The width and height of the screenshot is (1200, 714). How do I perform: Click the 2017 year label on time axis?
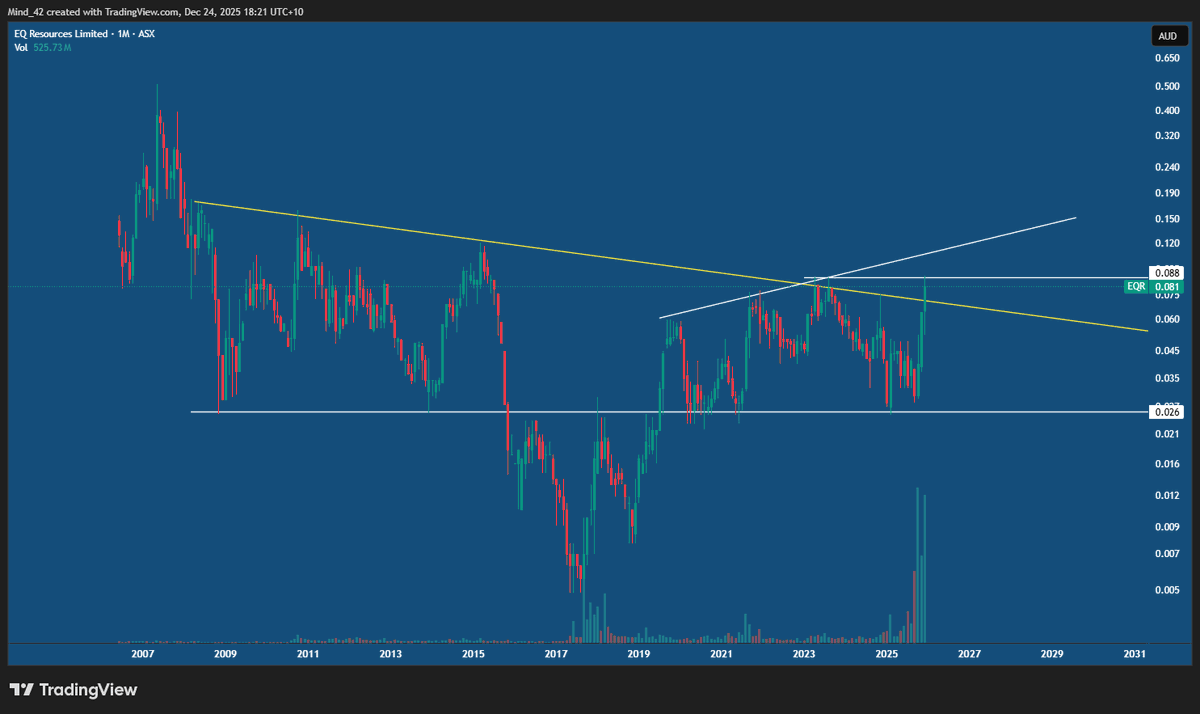556,654
